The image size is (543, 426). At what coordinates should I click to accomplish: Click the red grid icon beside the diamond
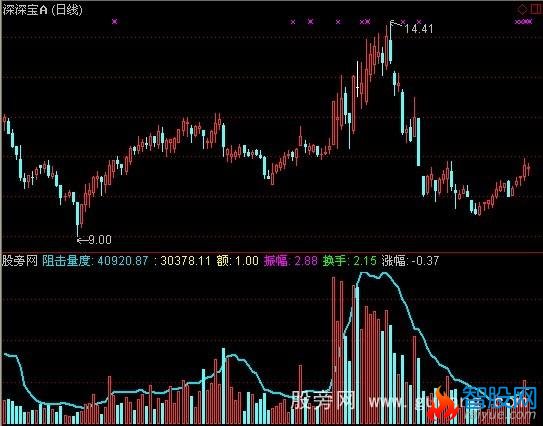536,9
